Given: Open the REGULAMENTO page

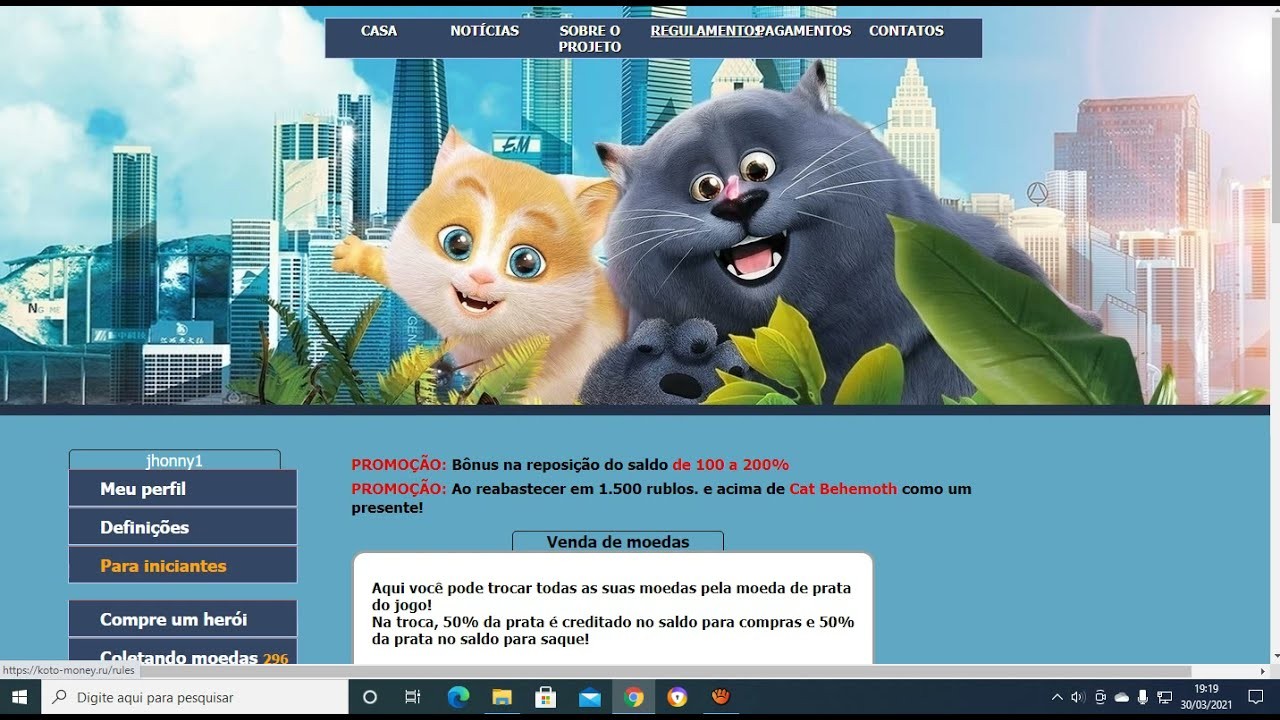Looking at the screenshot, I should point(704,31).
